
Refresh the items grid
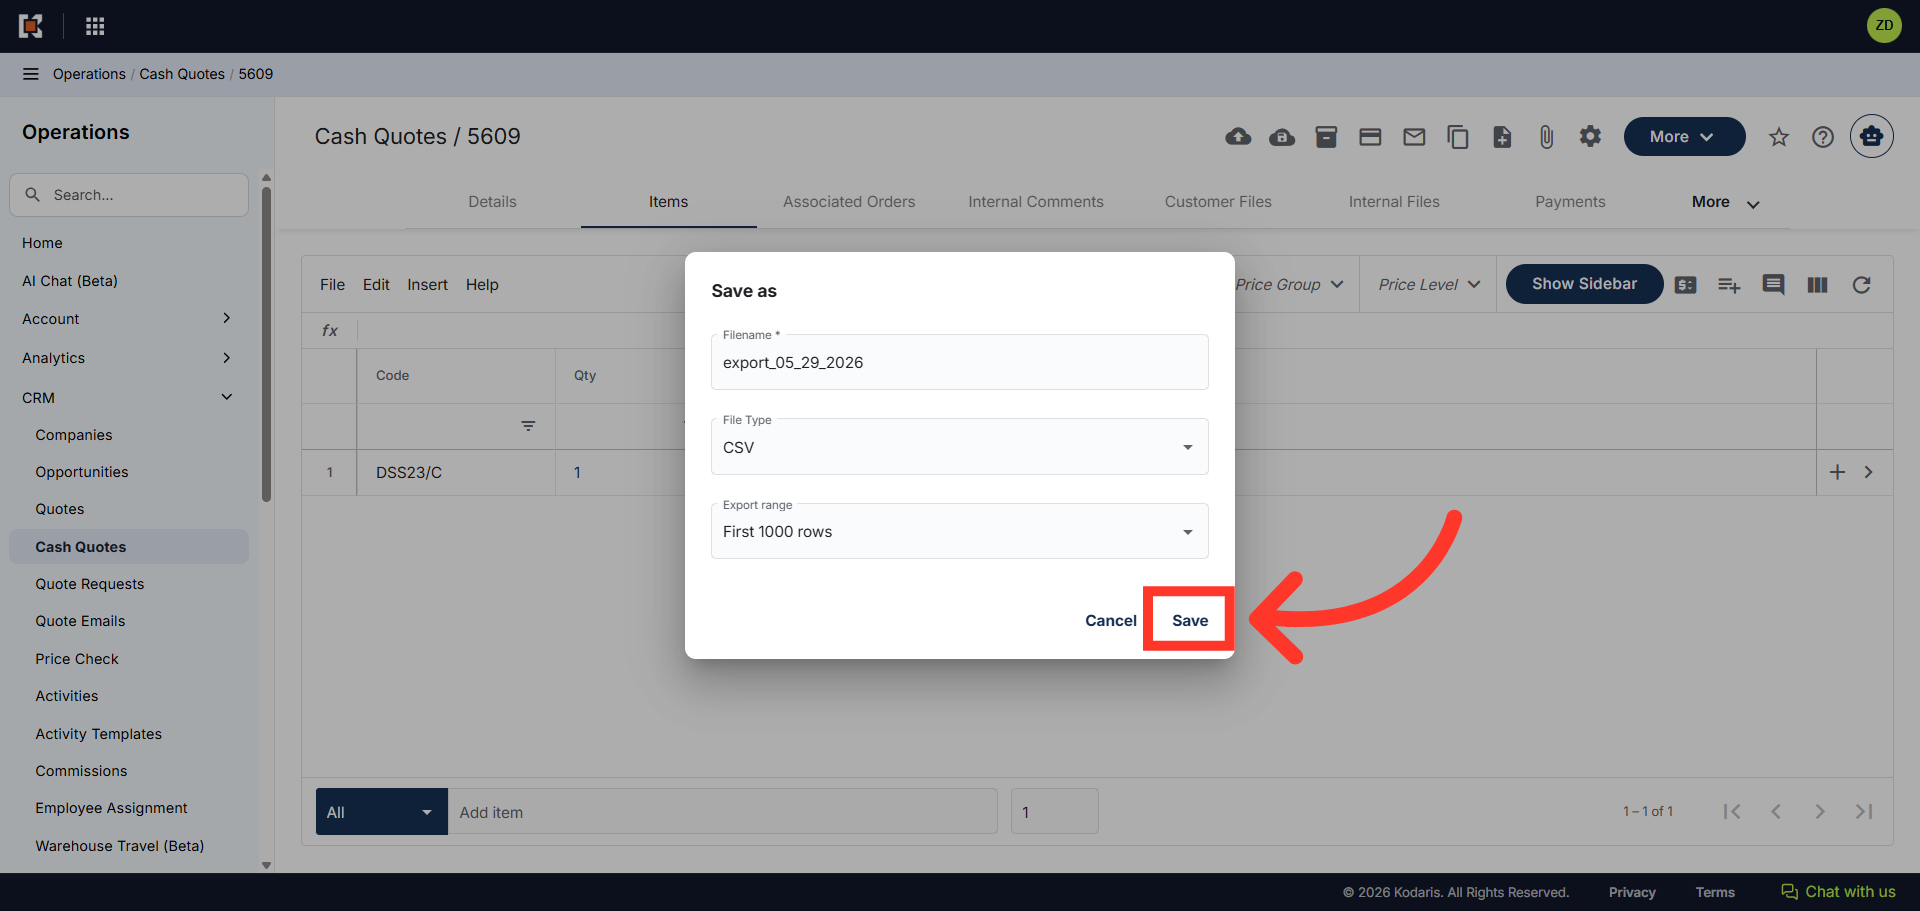point(1861,285)
